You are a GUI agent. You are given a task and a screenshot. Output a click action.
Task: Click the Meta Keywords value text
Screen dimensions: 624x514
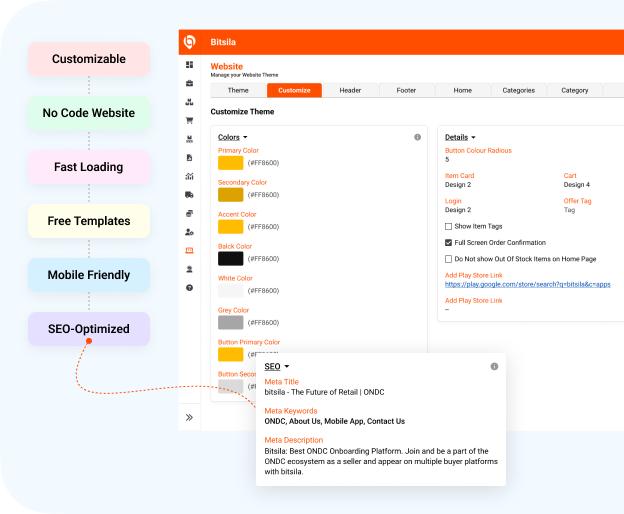(335, 421)
